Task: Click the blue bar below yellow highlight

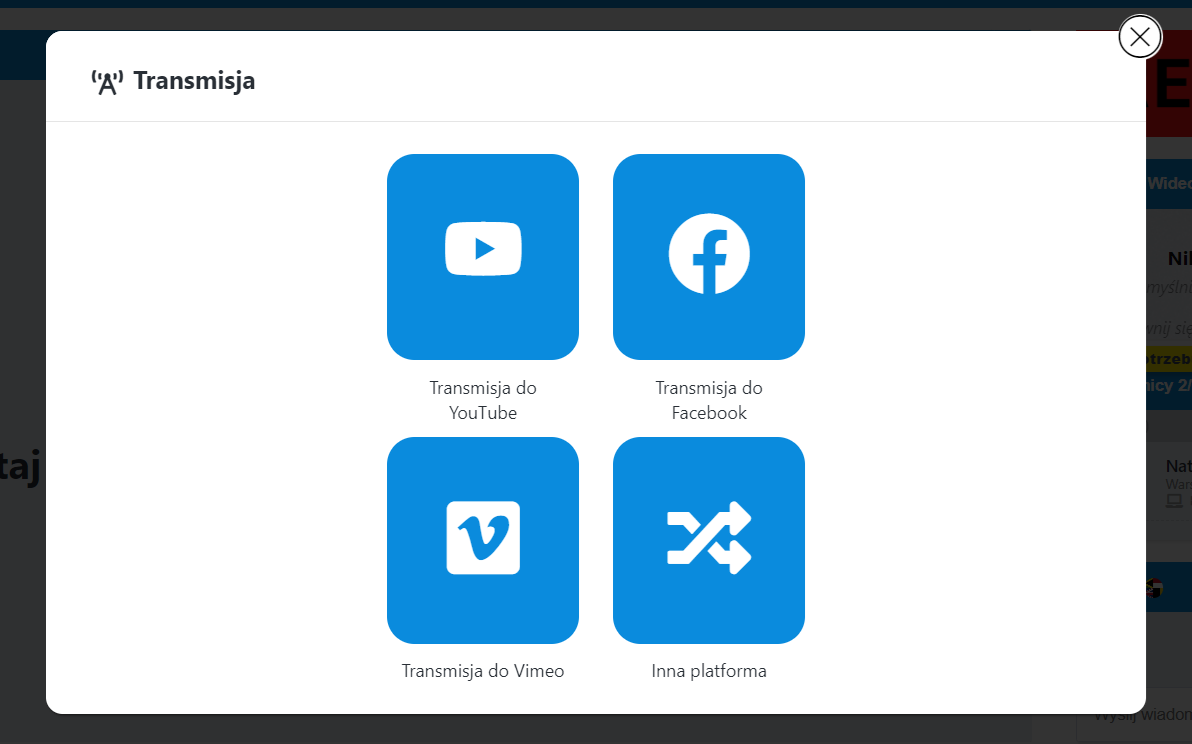Action: pyautogui.click(x=1168, y=385)
